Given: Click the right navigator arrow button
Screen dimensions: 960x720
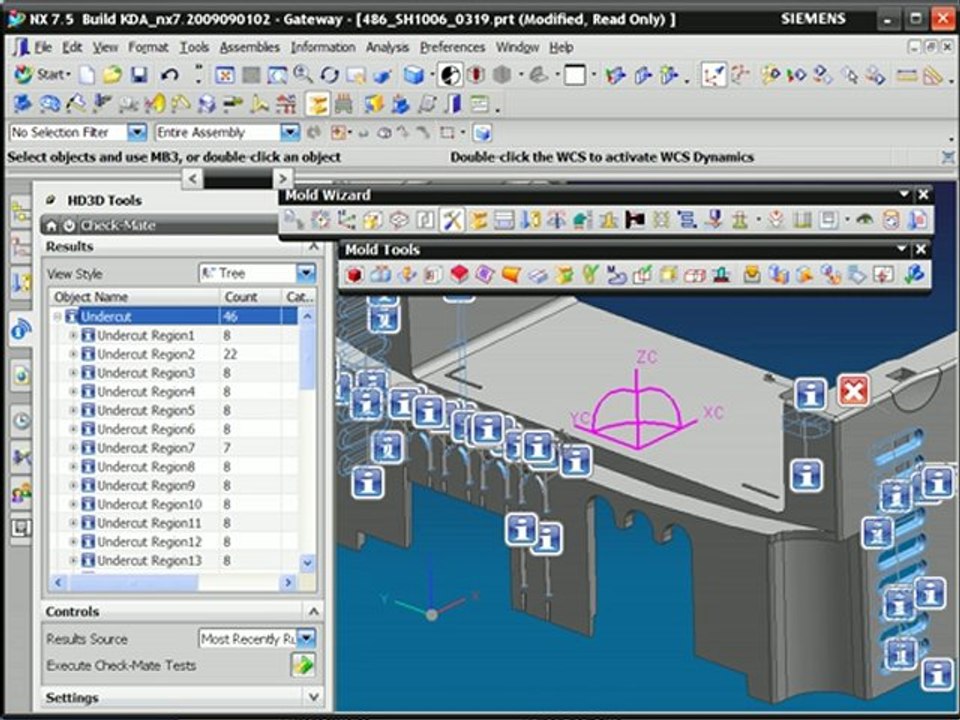Looking at the screenshot, I should tap(282, 179).
